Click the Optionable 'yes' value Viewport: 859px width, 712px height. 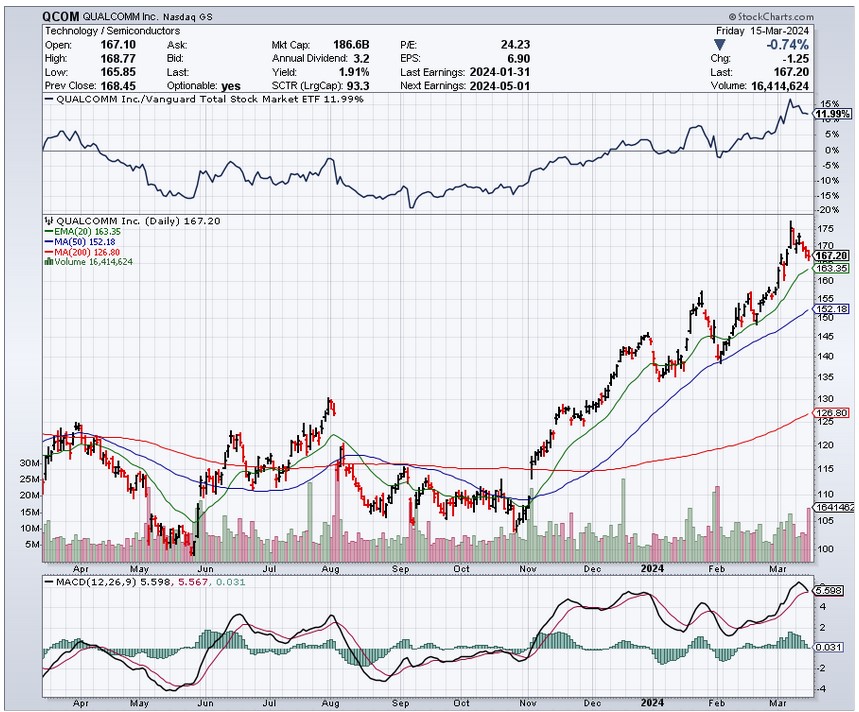231,86
